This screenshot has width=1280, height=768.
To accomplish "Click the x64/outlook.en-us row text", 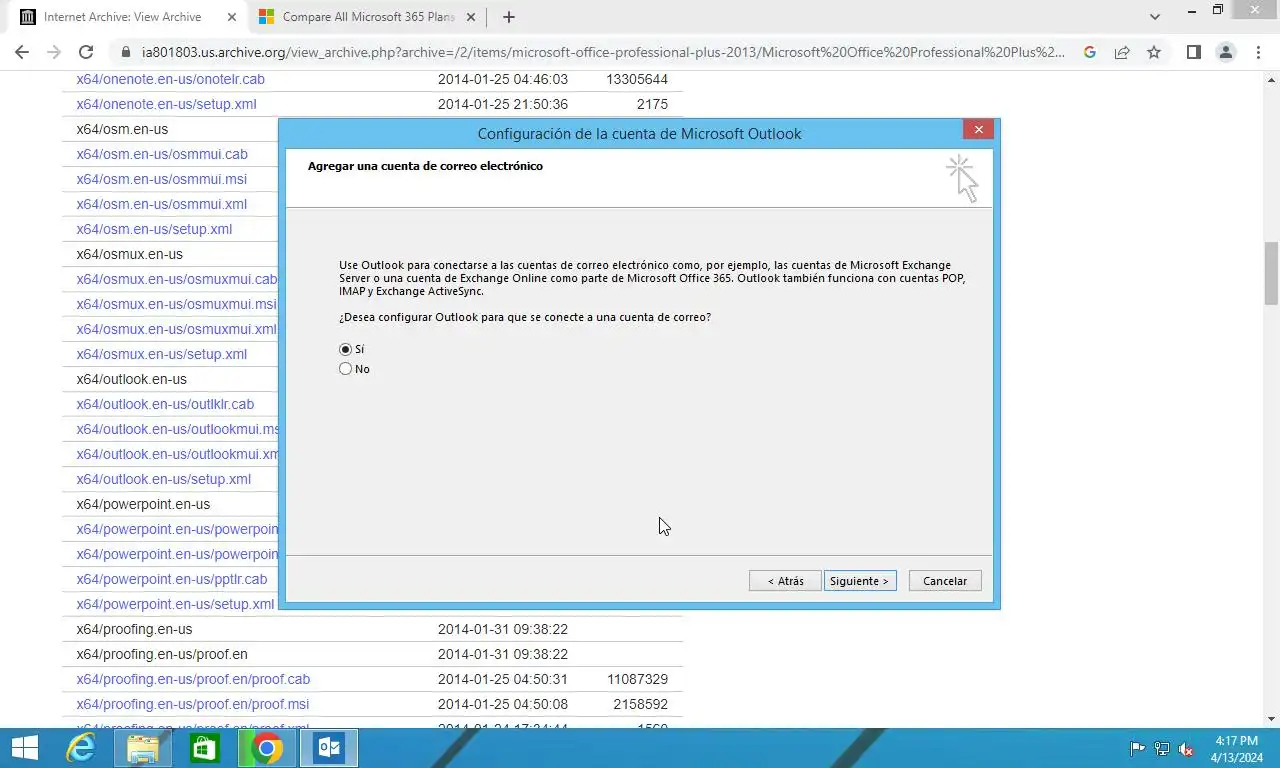I will point(131,379).
